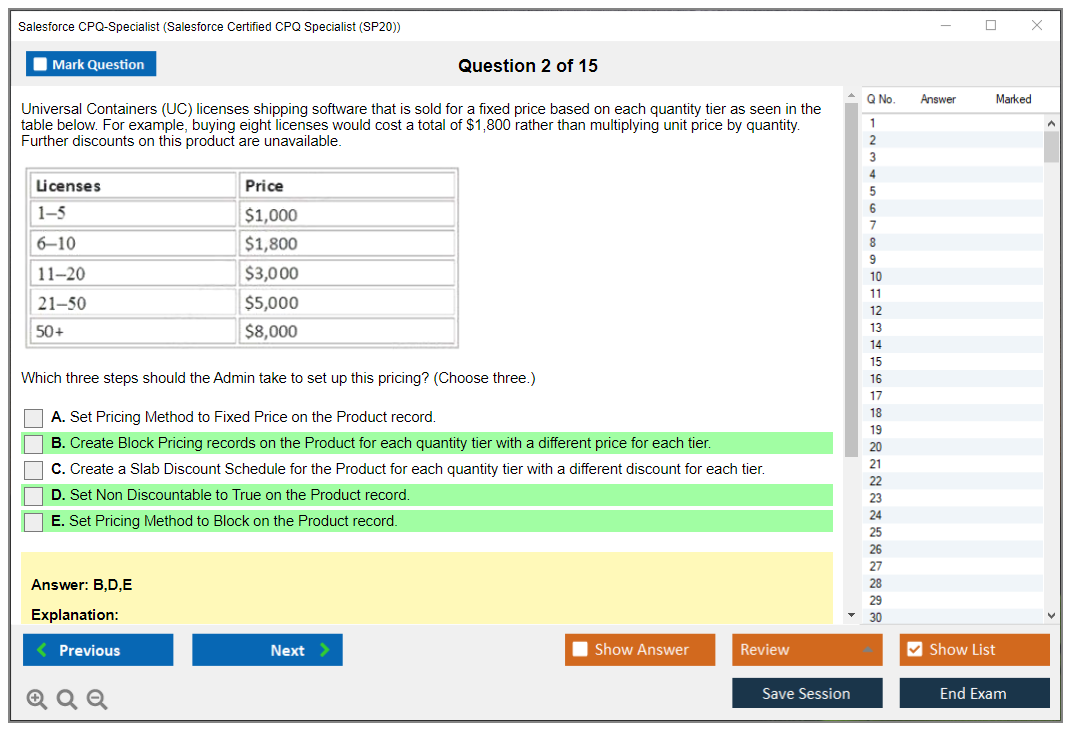This screenshot has height=735, width=1075.
Task: Toggle the Show Answer checkbox
Action: point(580,650)
